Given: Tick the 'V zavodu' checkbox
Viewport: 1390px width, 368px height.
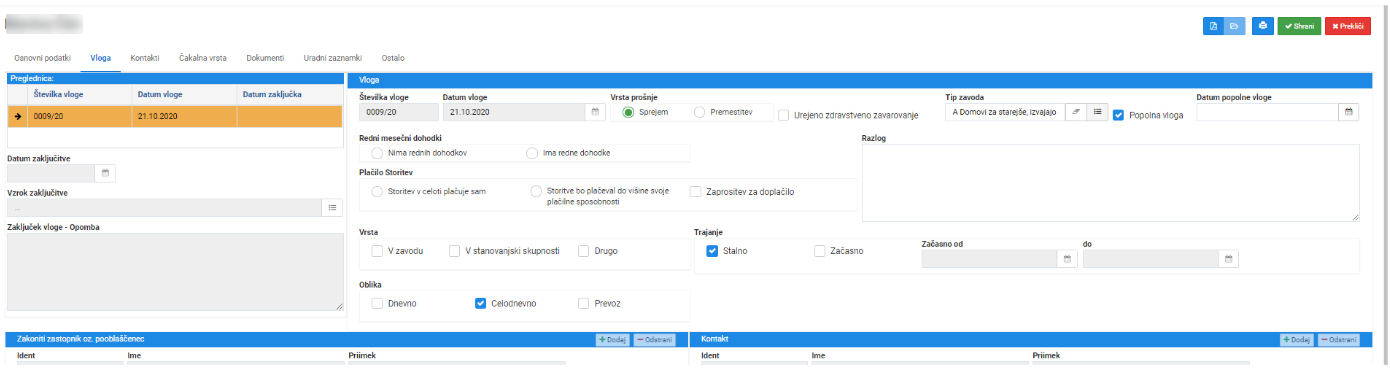Looking at the screenshot, I should point(377,250).
